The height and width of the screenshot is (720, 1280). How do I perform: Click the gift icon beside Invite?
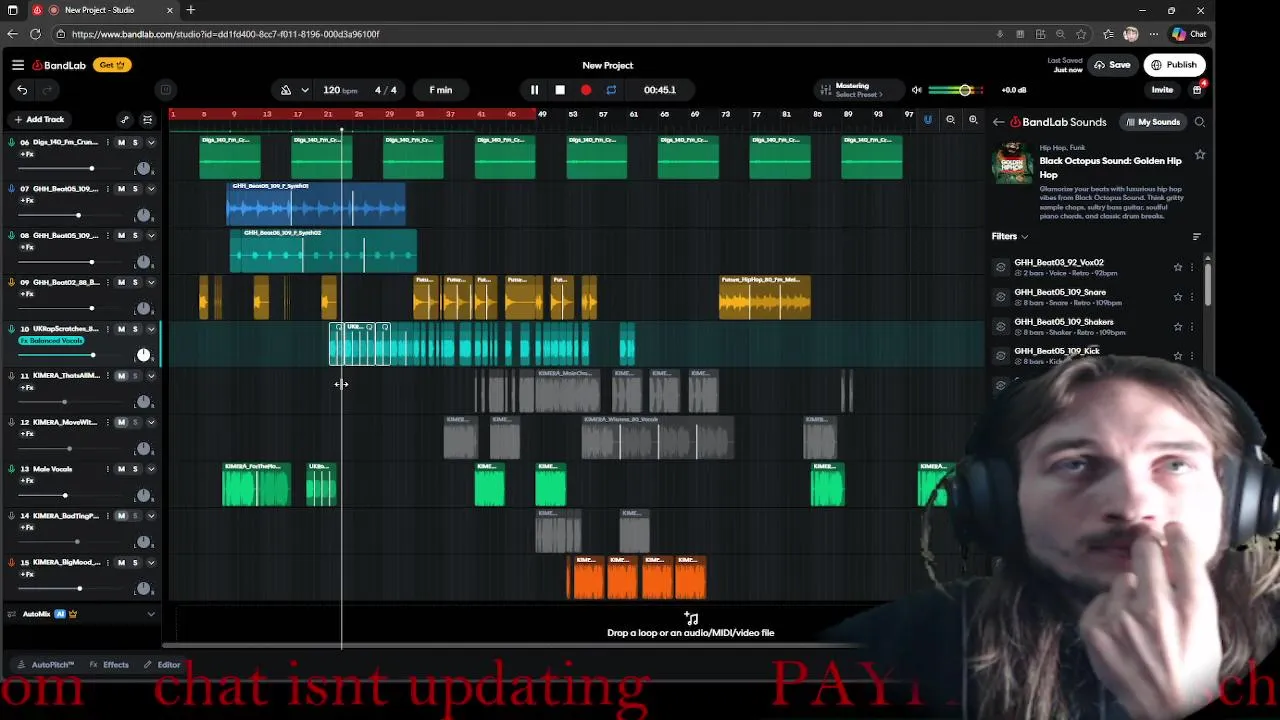(x=1197, y=90)
